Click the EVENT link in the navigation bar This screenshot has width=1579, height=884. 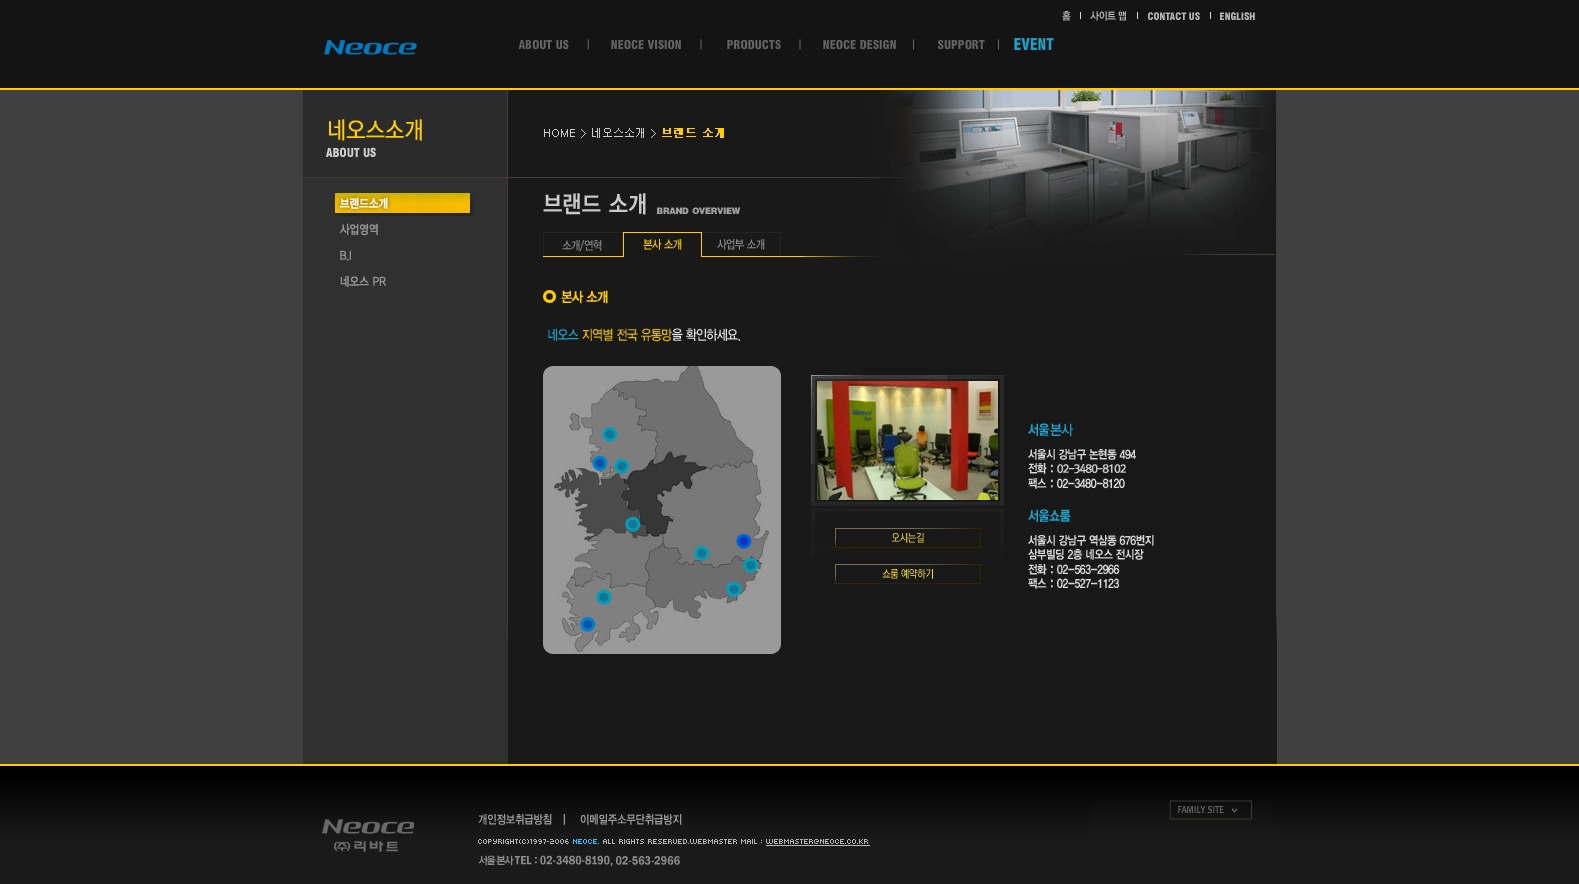coord(1033,45)
